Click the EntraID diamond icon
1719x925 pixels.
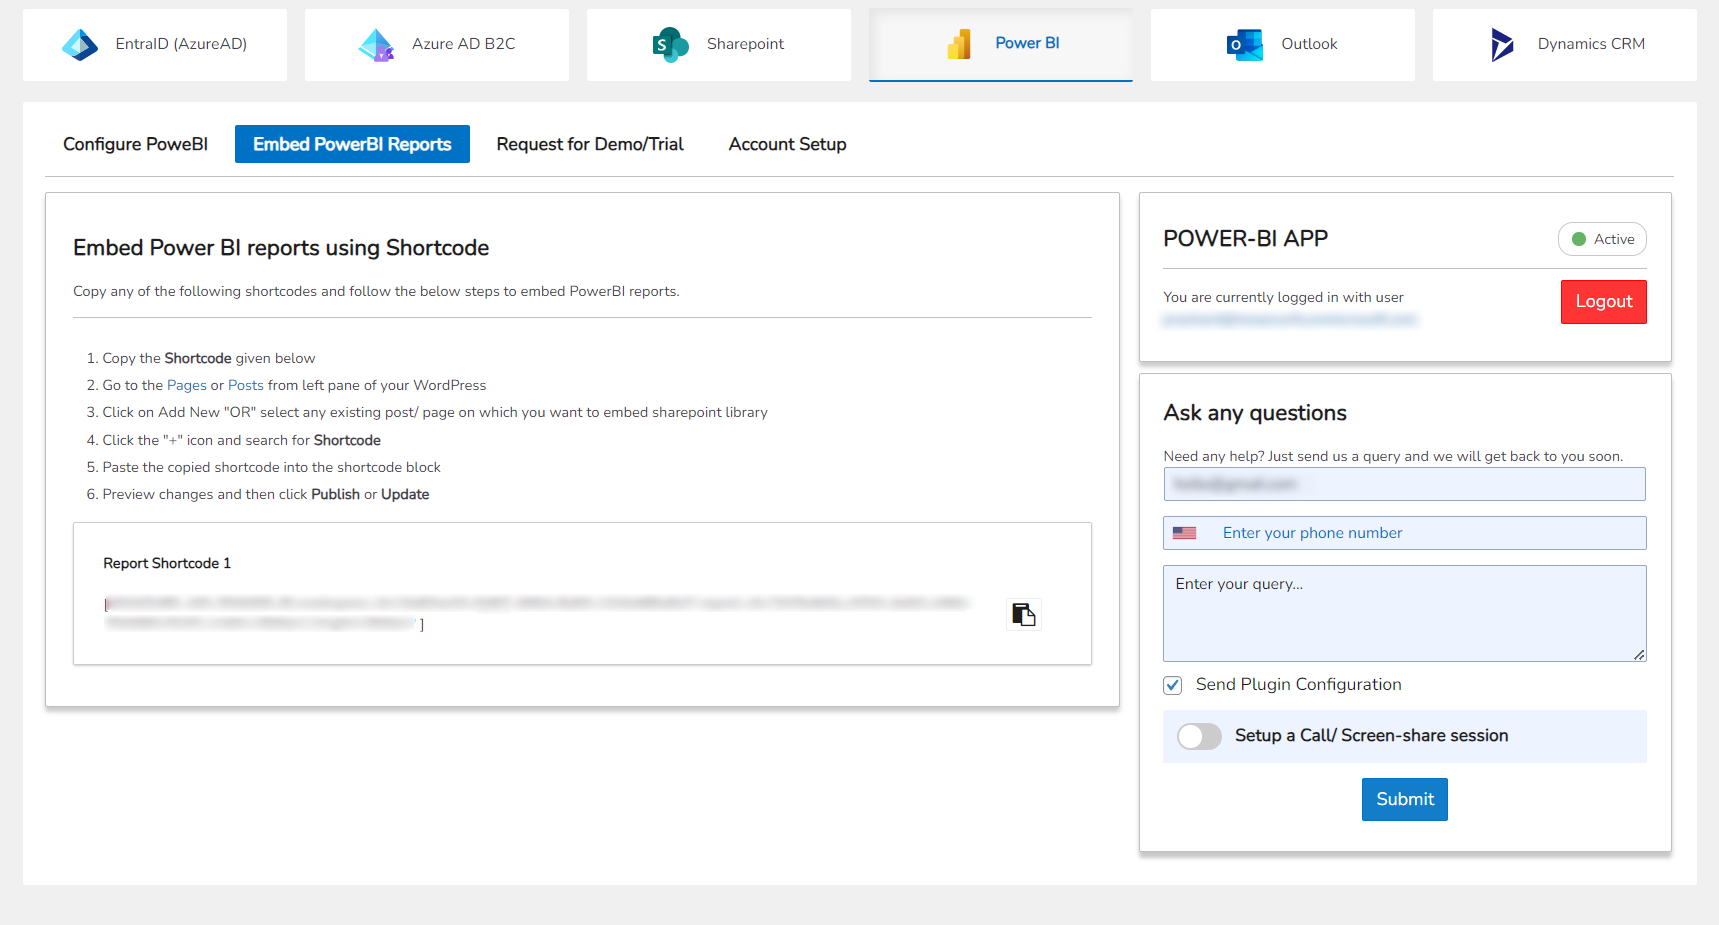coord(80,45)
